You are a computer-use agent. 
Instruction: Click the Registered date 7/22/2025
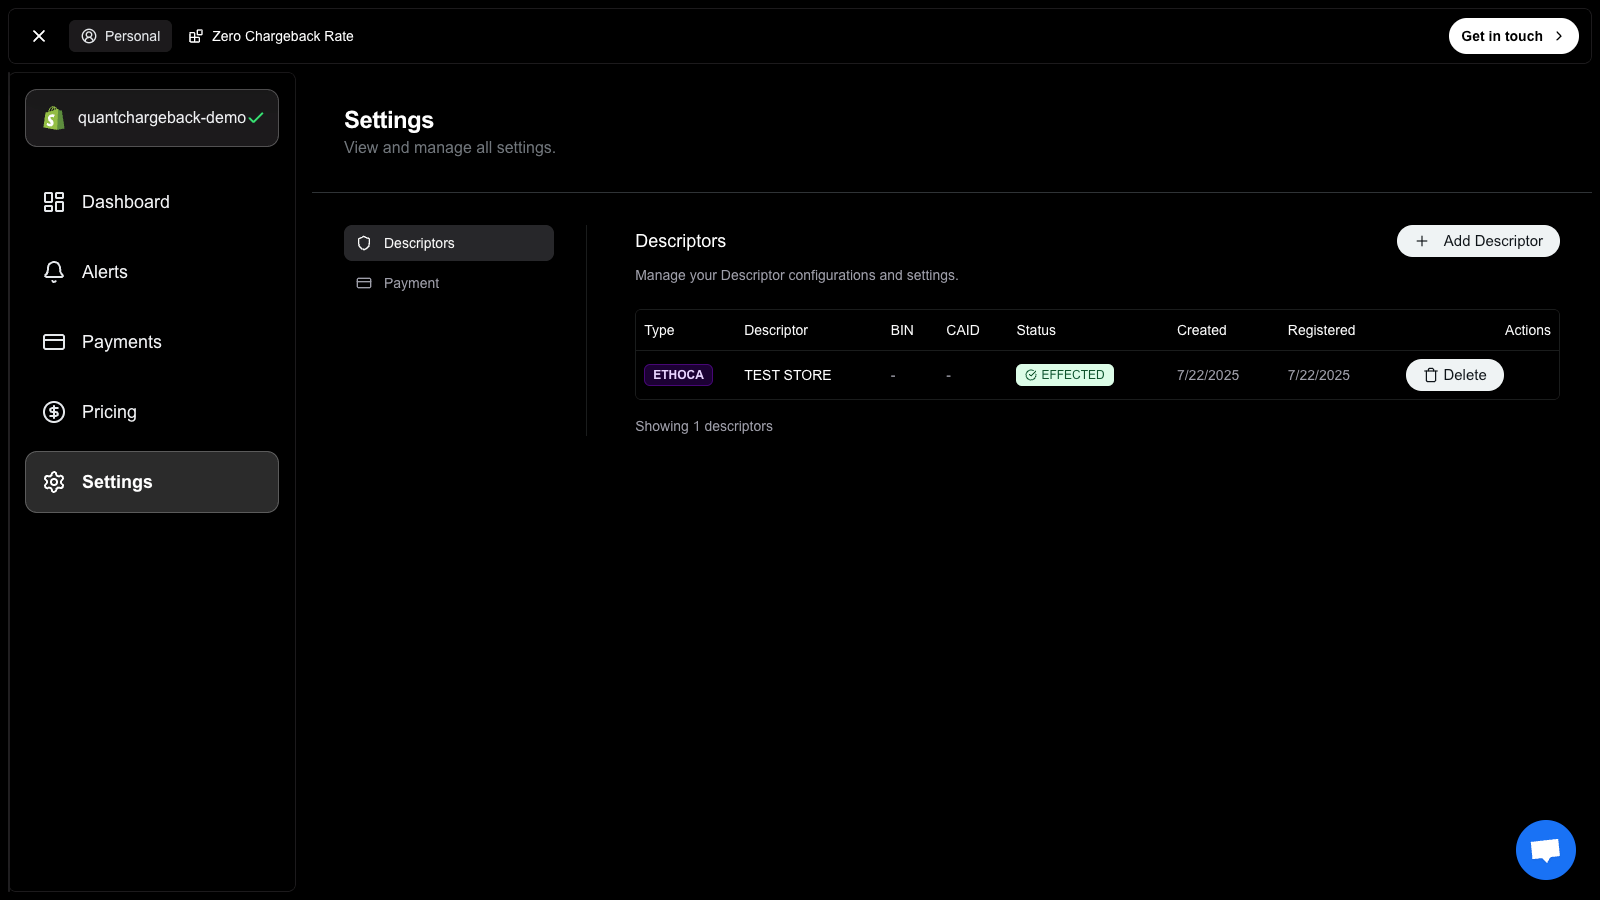point(1319,375)
